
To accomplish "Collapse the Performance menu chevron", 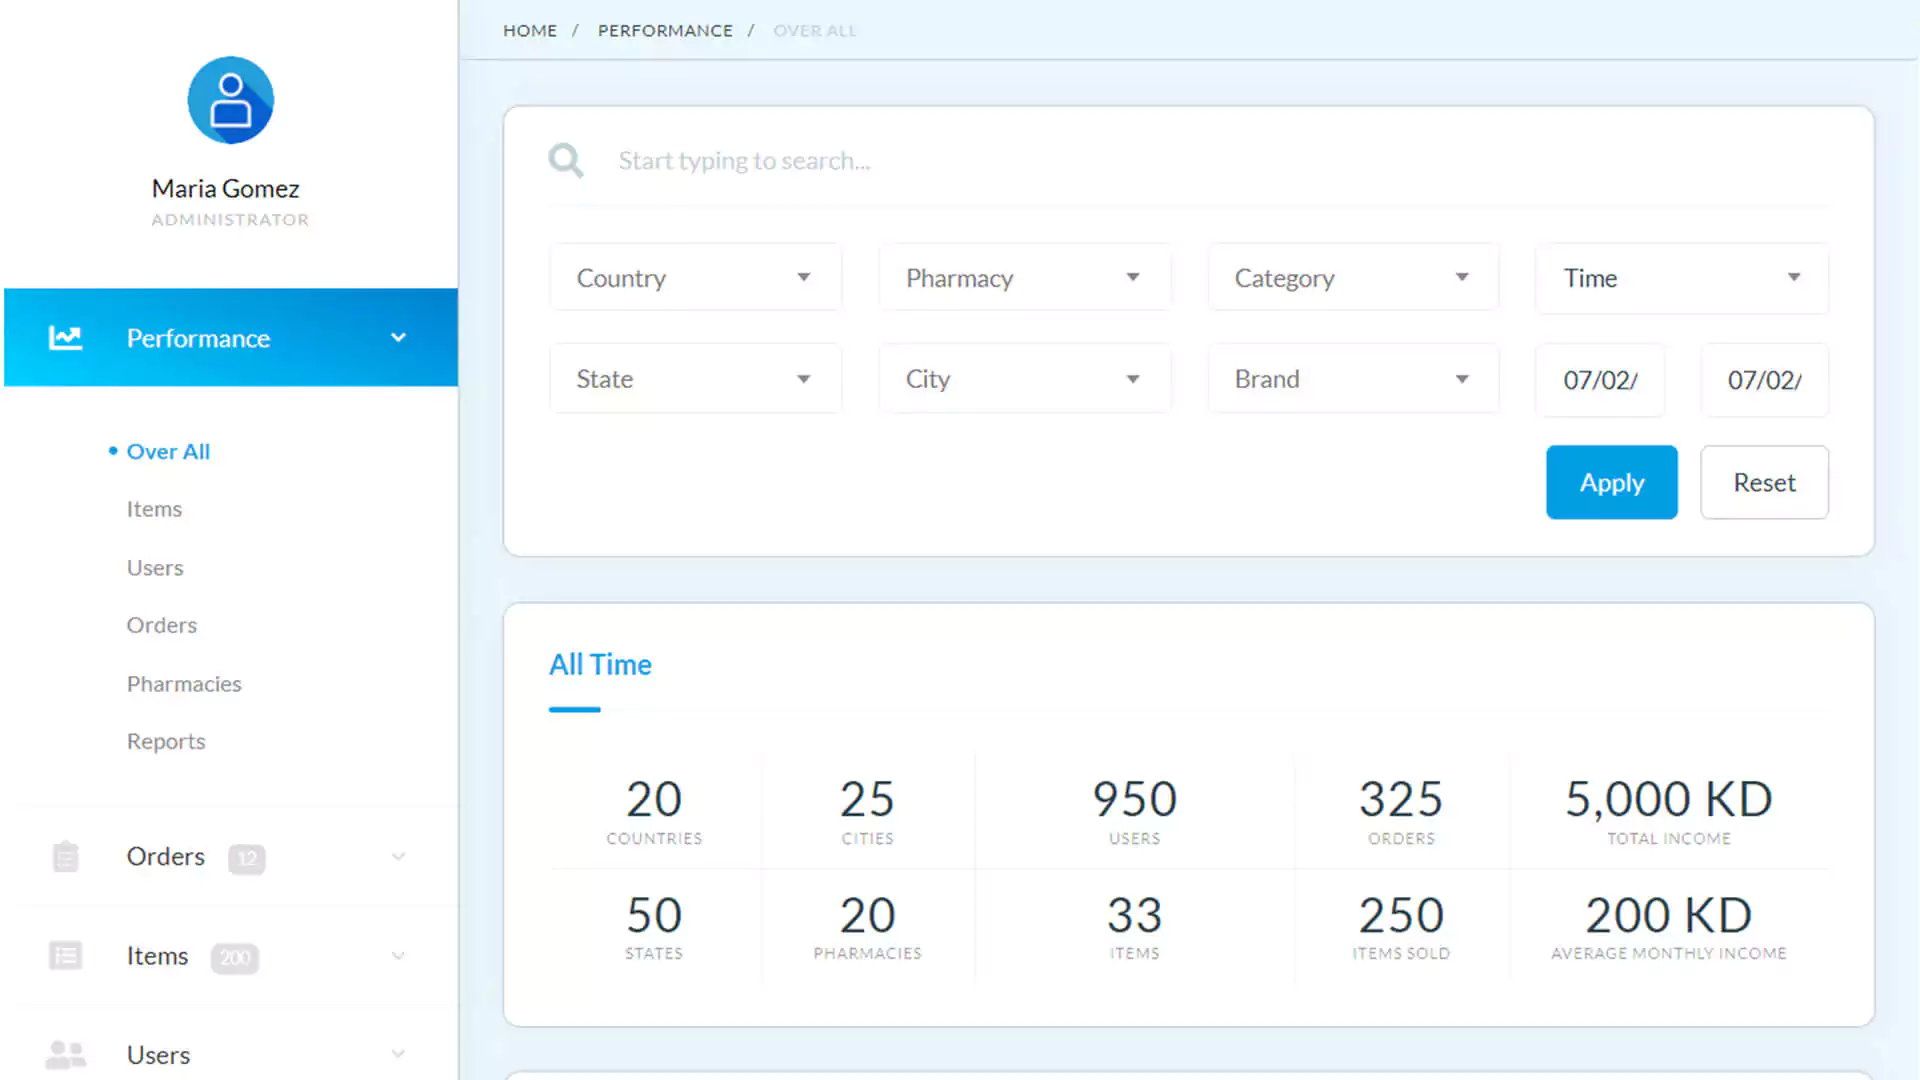I will point(398,338).
